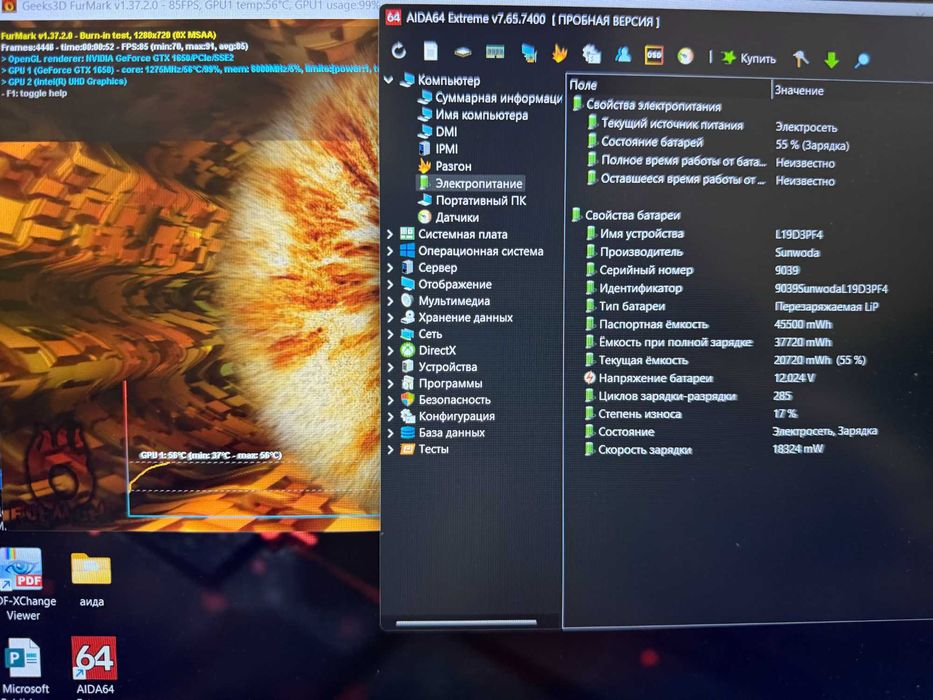Click the magnifier search icon in toolbar
The width and height of the screenshot is (933, 700).
tap(862, 60)
